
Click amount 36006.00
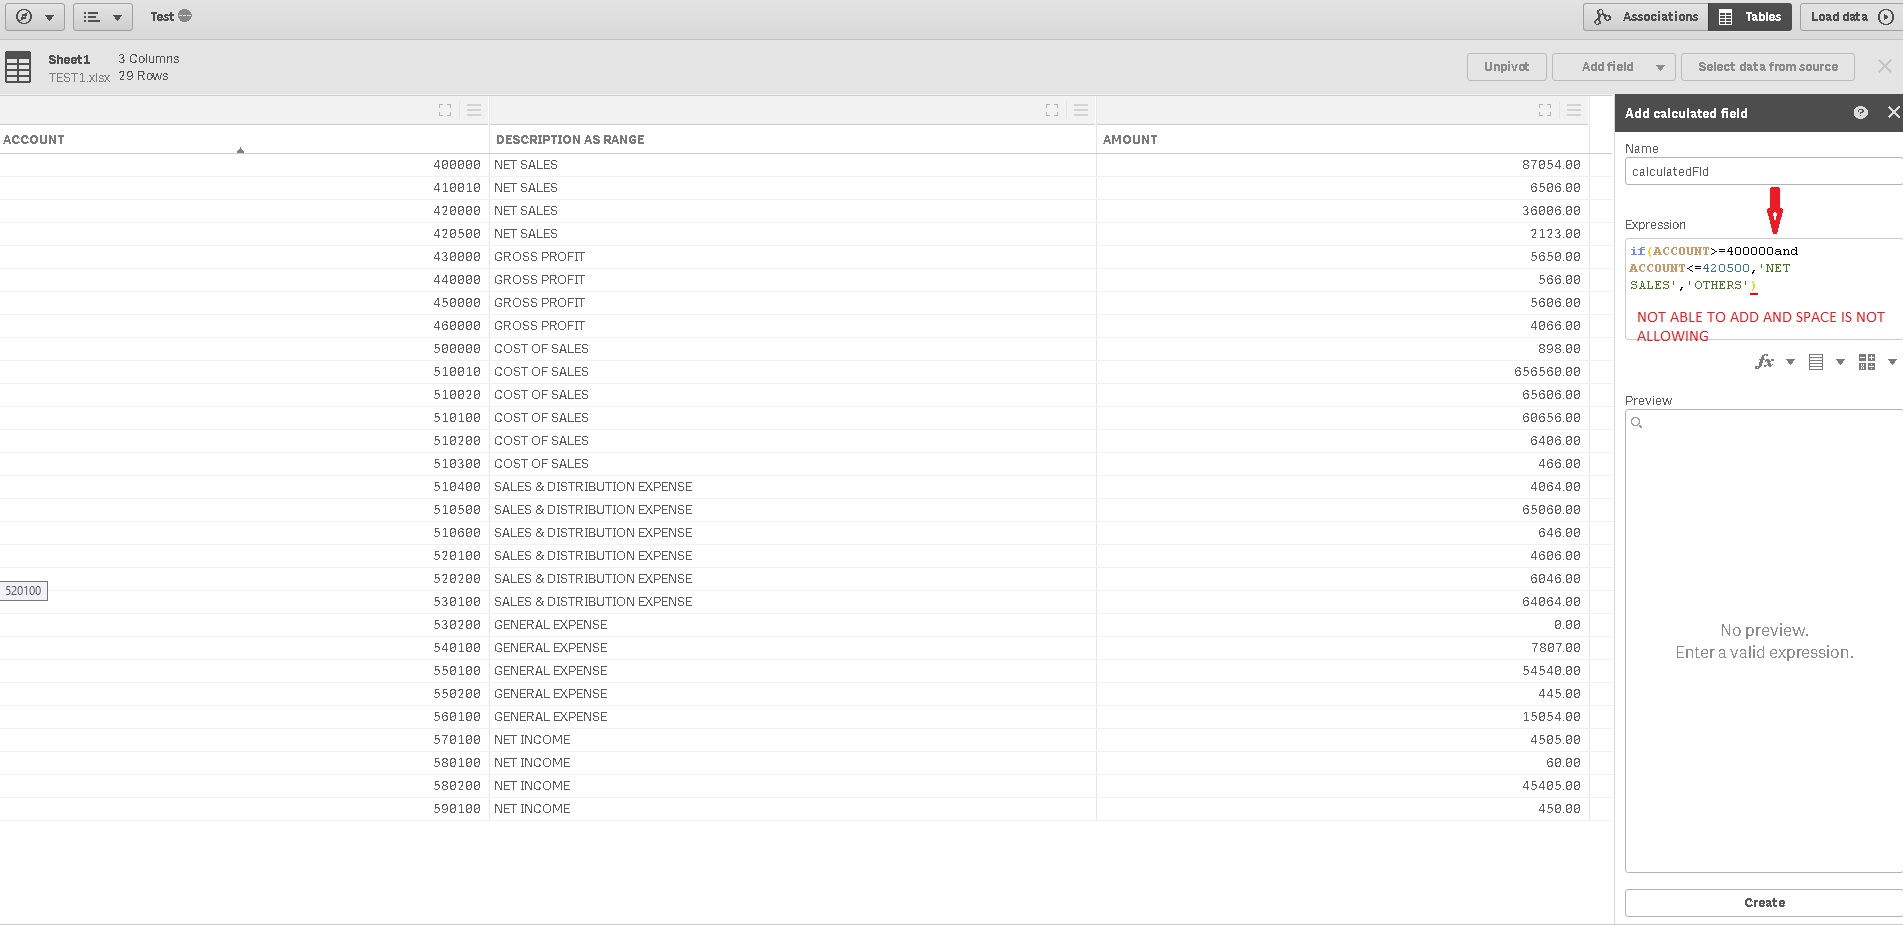point(1551,211)
